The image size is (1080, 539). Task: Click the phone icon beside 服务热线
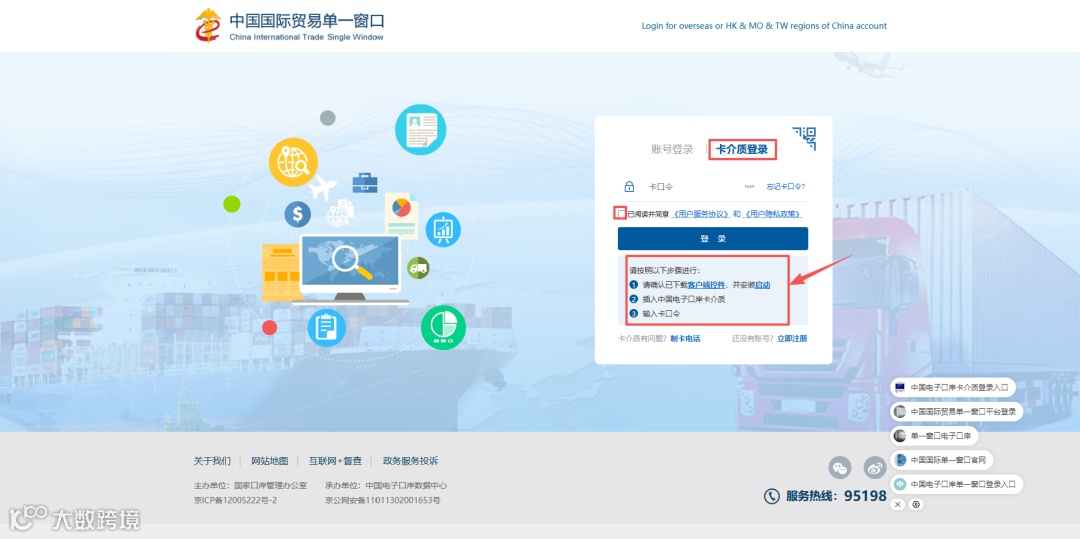(x=771, y=496)
